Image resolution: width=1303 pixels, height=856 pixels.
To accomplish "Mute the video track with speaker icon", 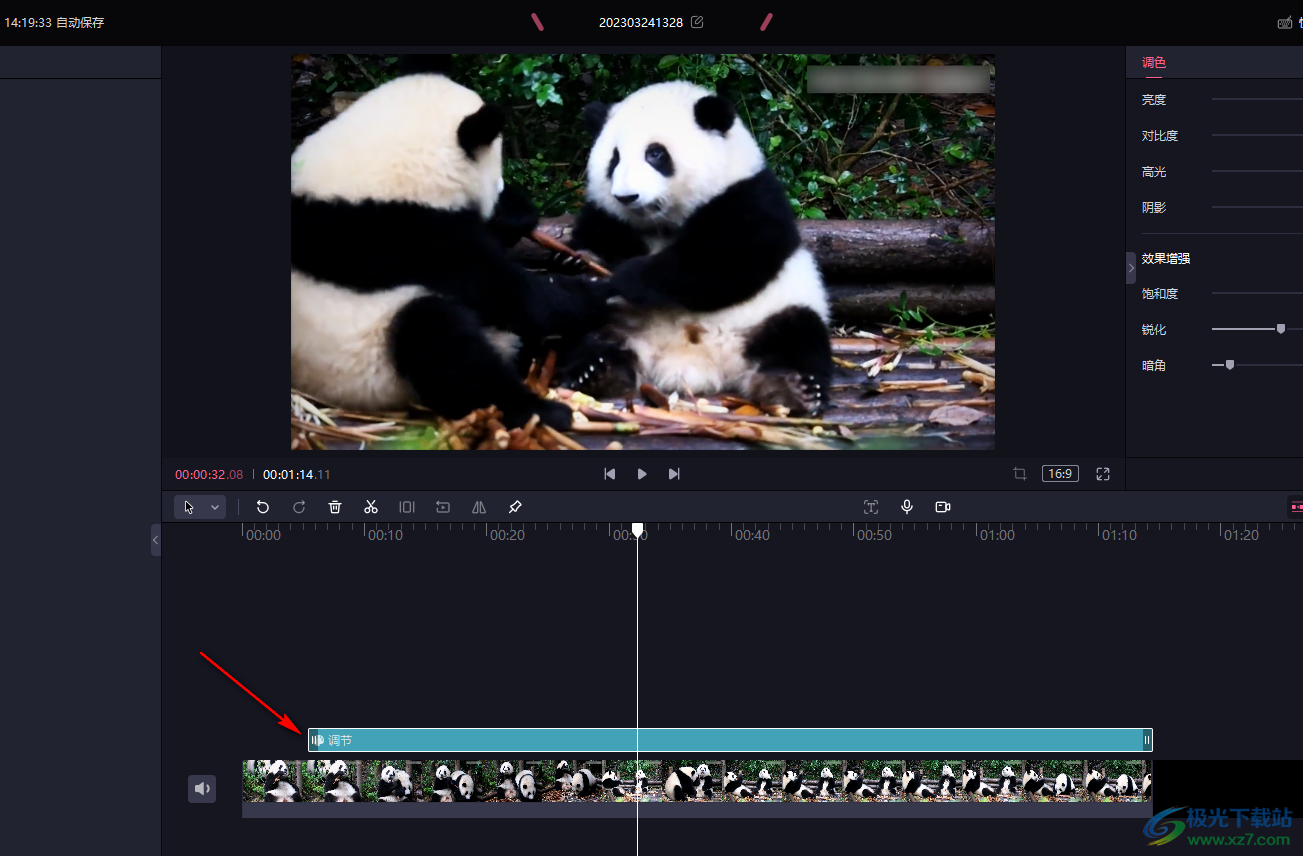I will point(202,789).
